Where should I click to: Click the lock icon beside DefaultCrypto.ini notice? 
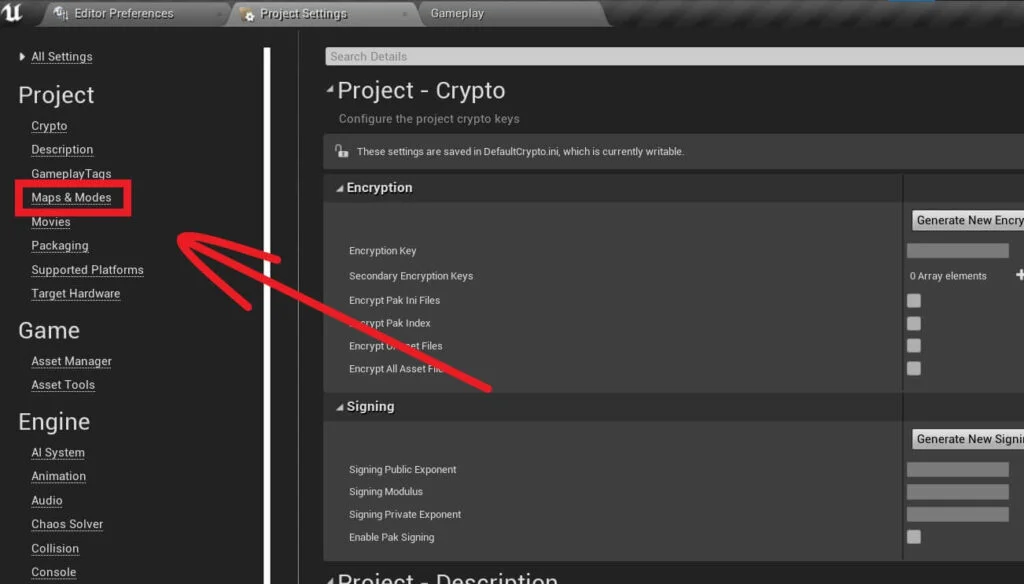click(x=342, y=151)
